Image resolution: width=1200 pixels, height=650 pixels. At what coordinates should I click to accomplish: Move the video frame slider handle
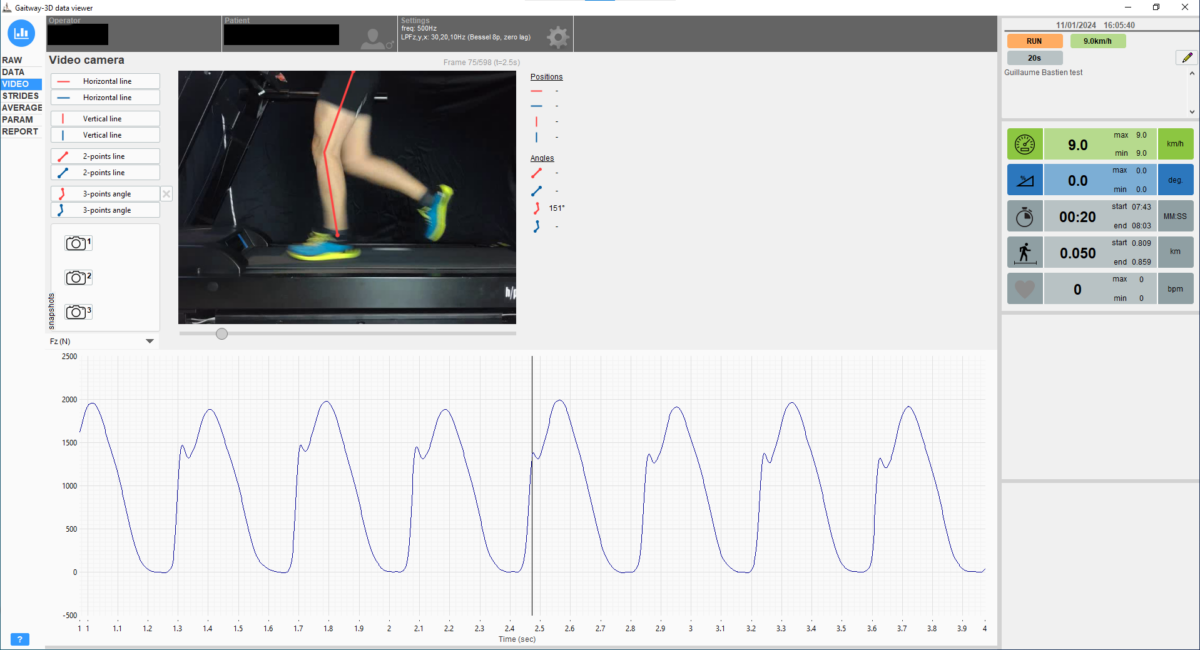(x=222, y=333)
